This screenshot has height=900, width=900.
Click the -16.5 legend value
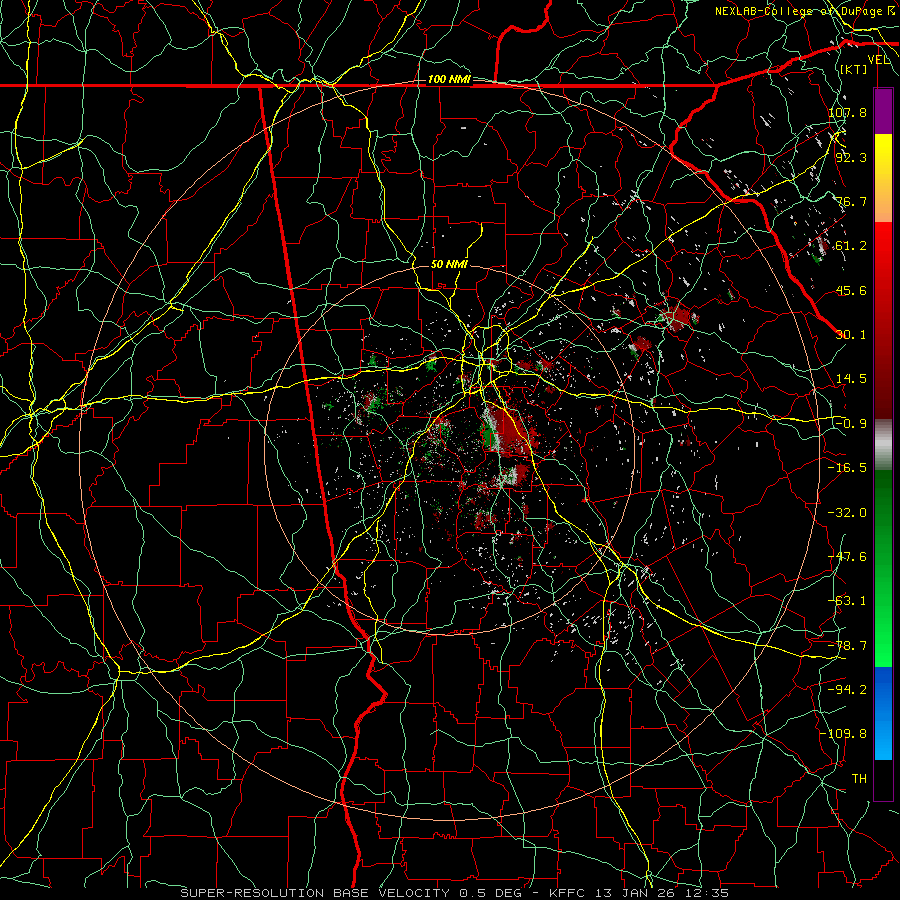847,468
